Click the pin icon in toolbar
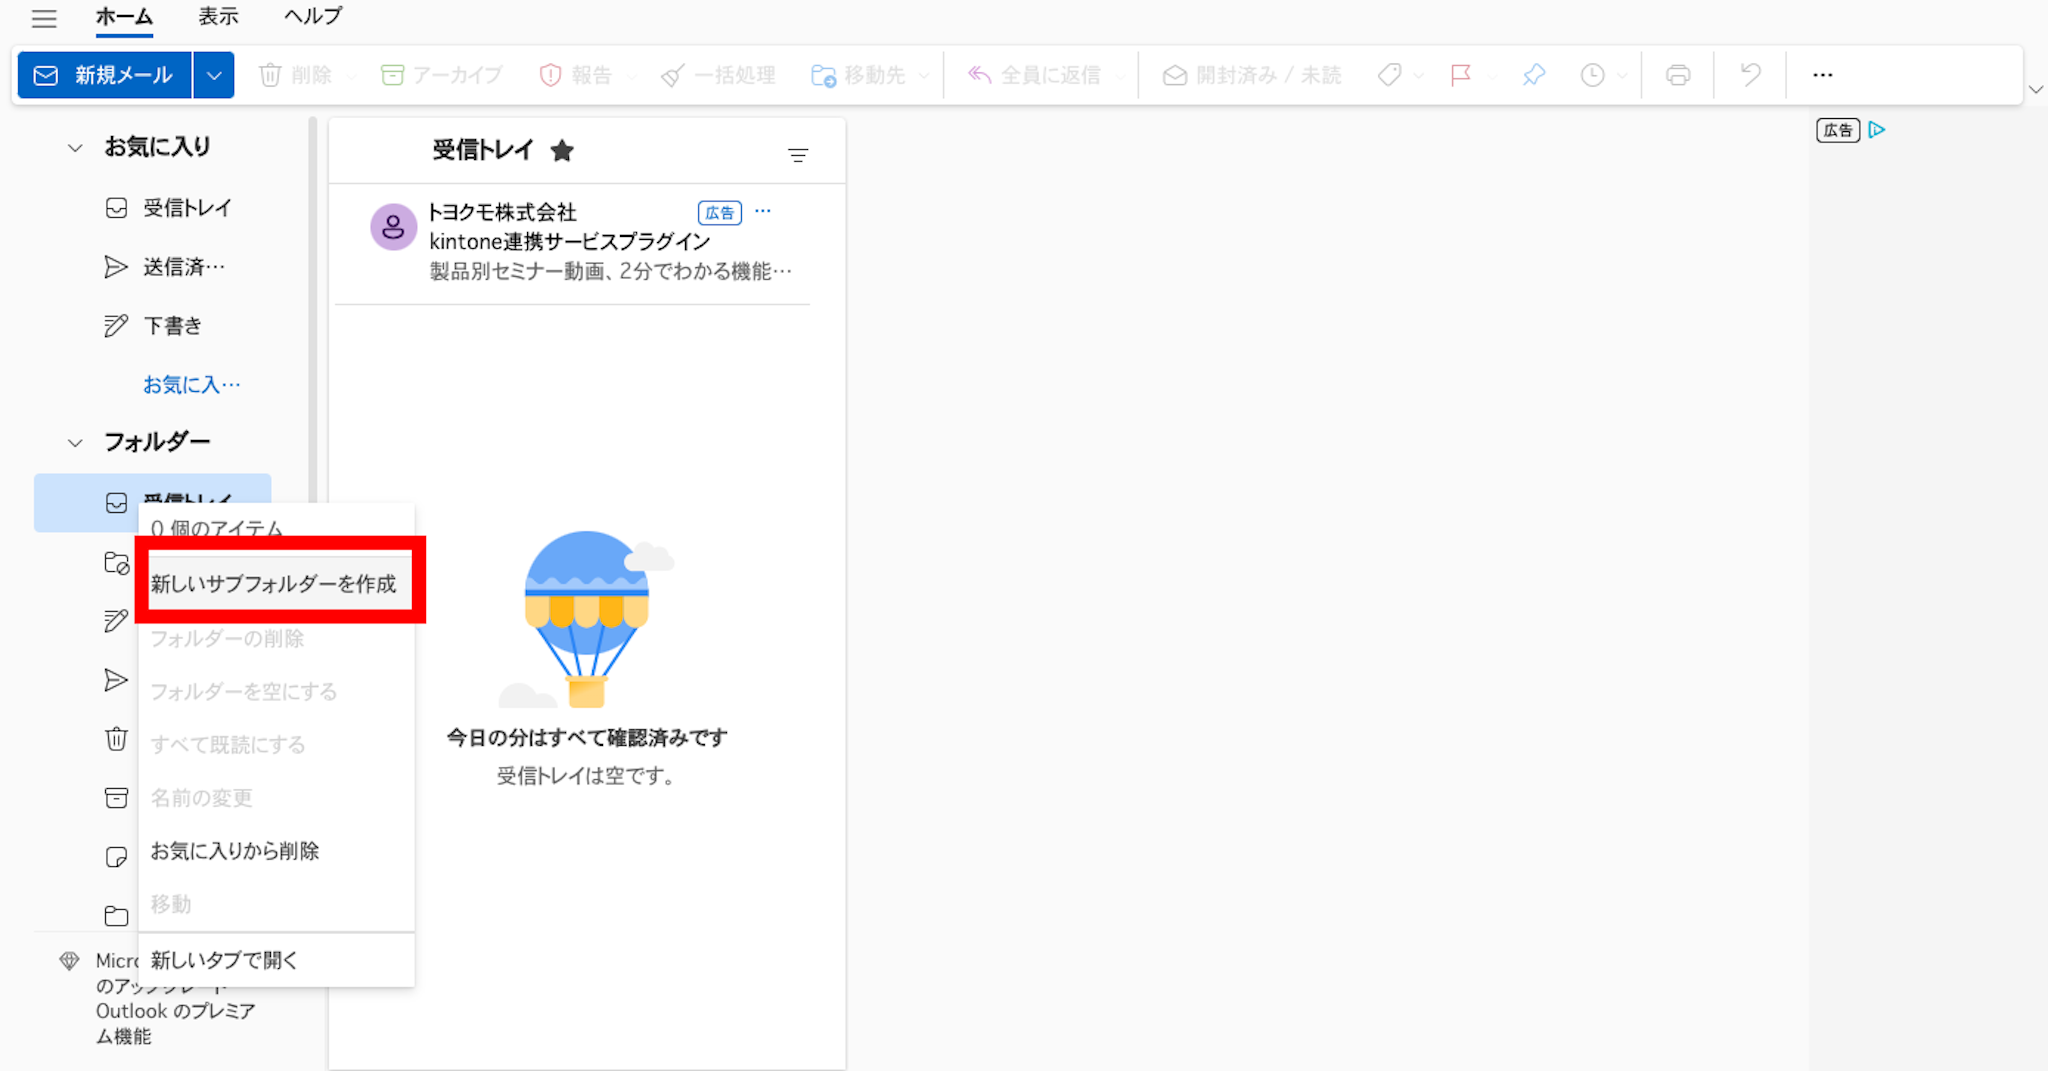2048x1071 pixels. click(1533, 75)
